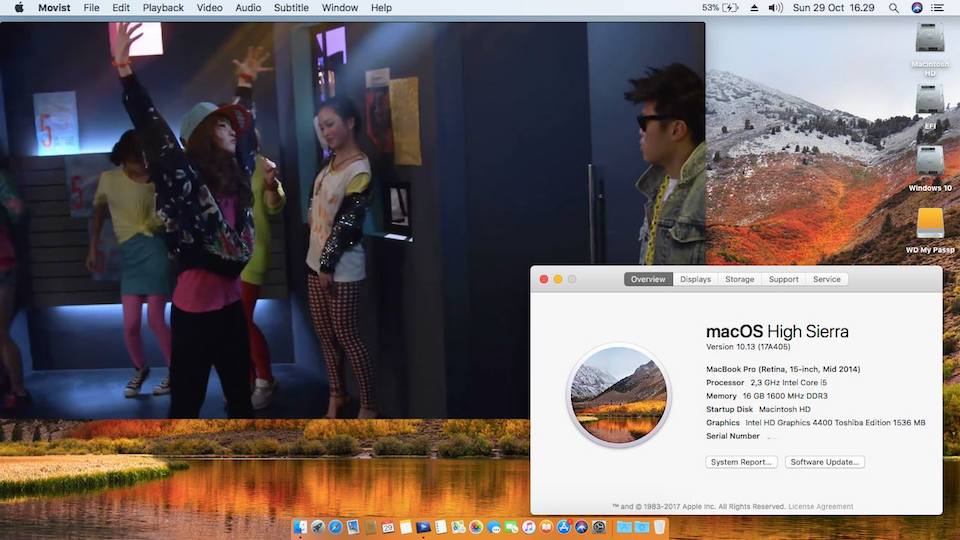This screenshot has height=540, width=960.
Task: Click the System Report button
Action: coord(741,462)
